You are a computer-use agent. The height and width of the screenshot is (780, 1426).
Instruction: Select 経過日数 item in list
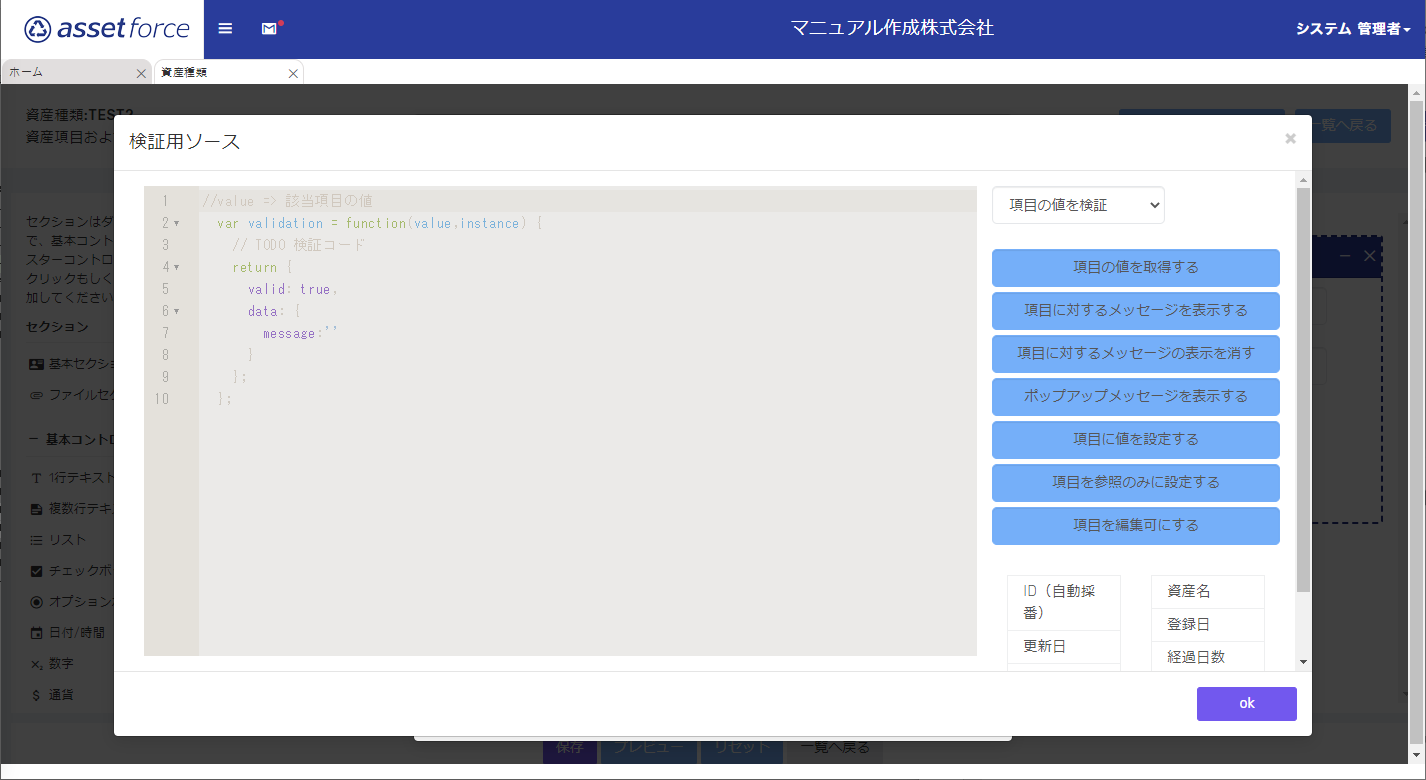click(1208, 657)
